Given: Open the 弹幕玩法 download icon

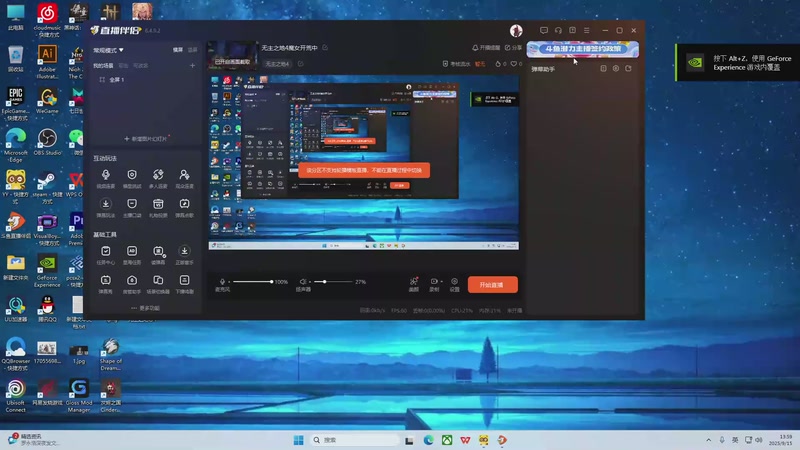Looking at the screenshot, I should click(x=106, y=204).
